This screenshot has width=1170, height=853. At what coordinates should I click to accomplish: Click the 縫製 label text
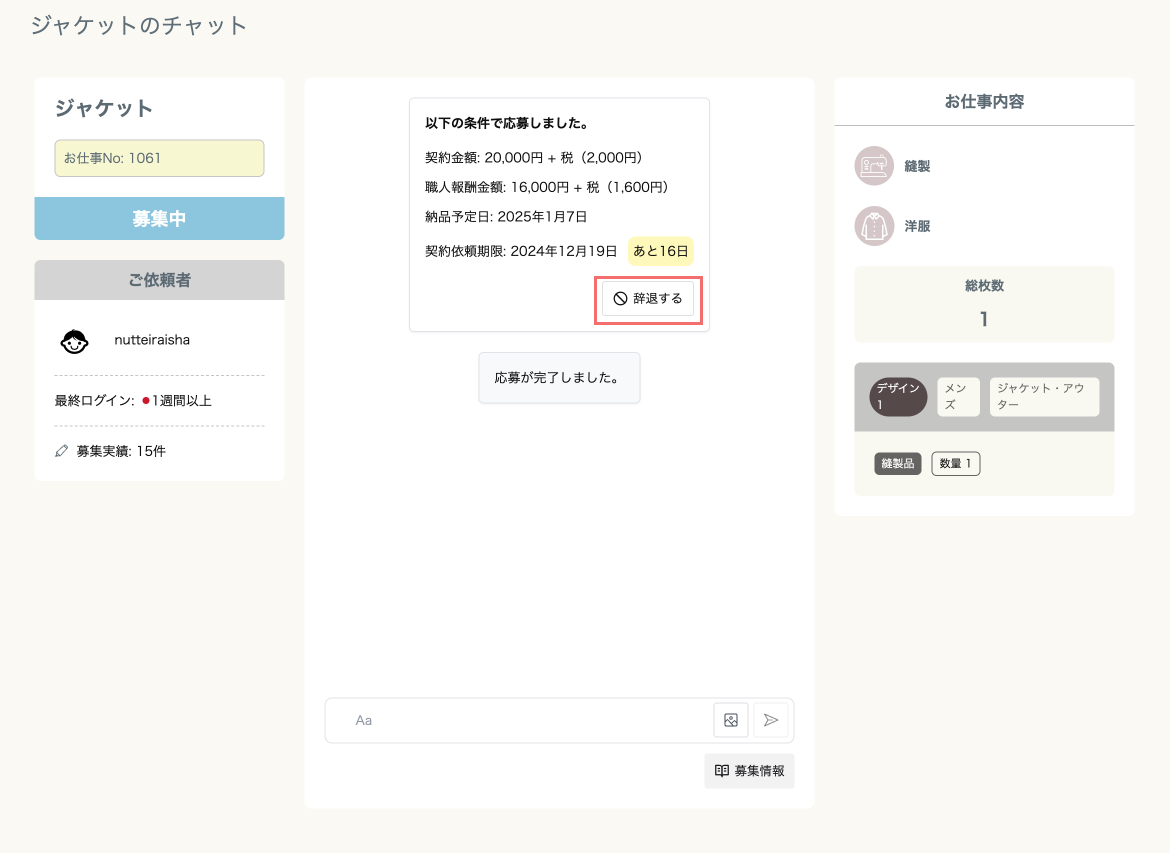coord(917,166)
